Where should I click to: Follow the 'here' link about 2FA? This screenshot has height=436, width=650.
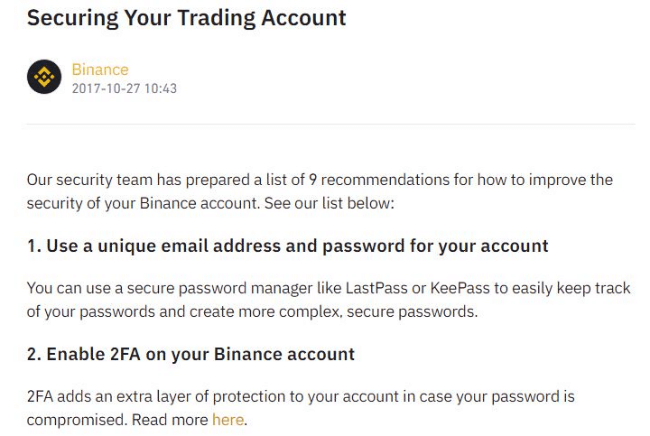(x=228, y=419)
